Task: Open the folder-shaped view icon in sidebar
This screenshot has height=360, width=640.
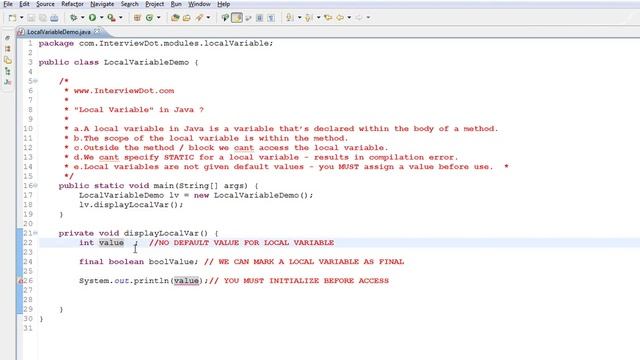Action: click(x=7, y=60)
